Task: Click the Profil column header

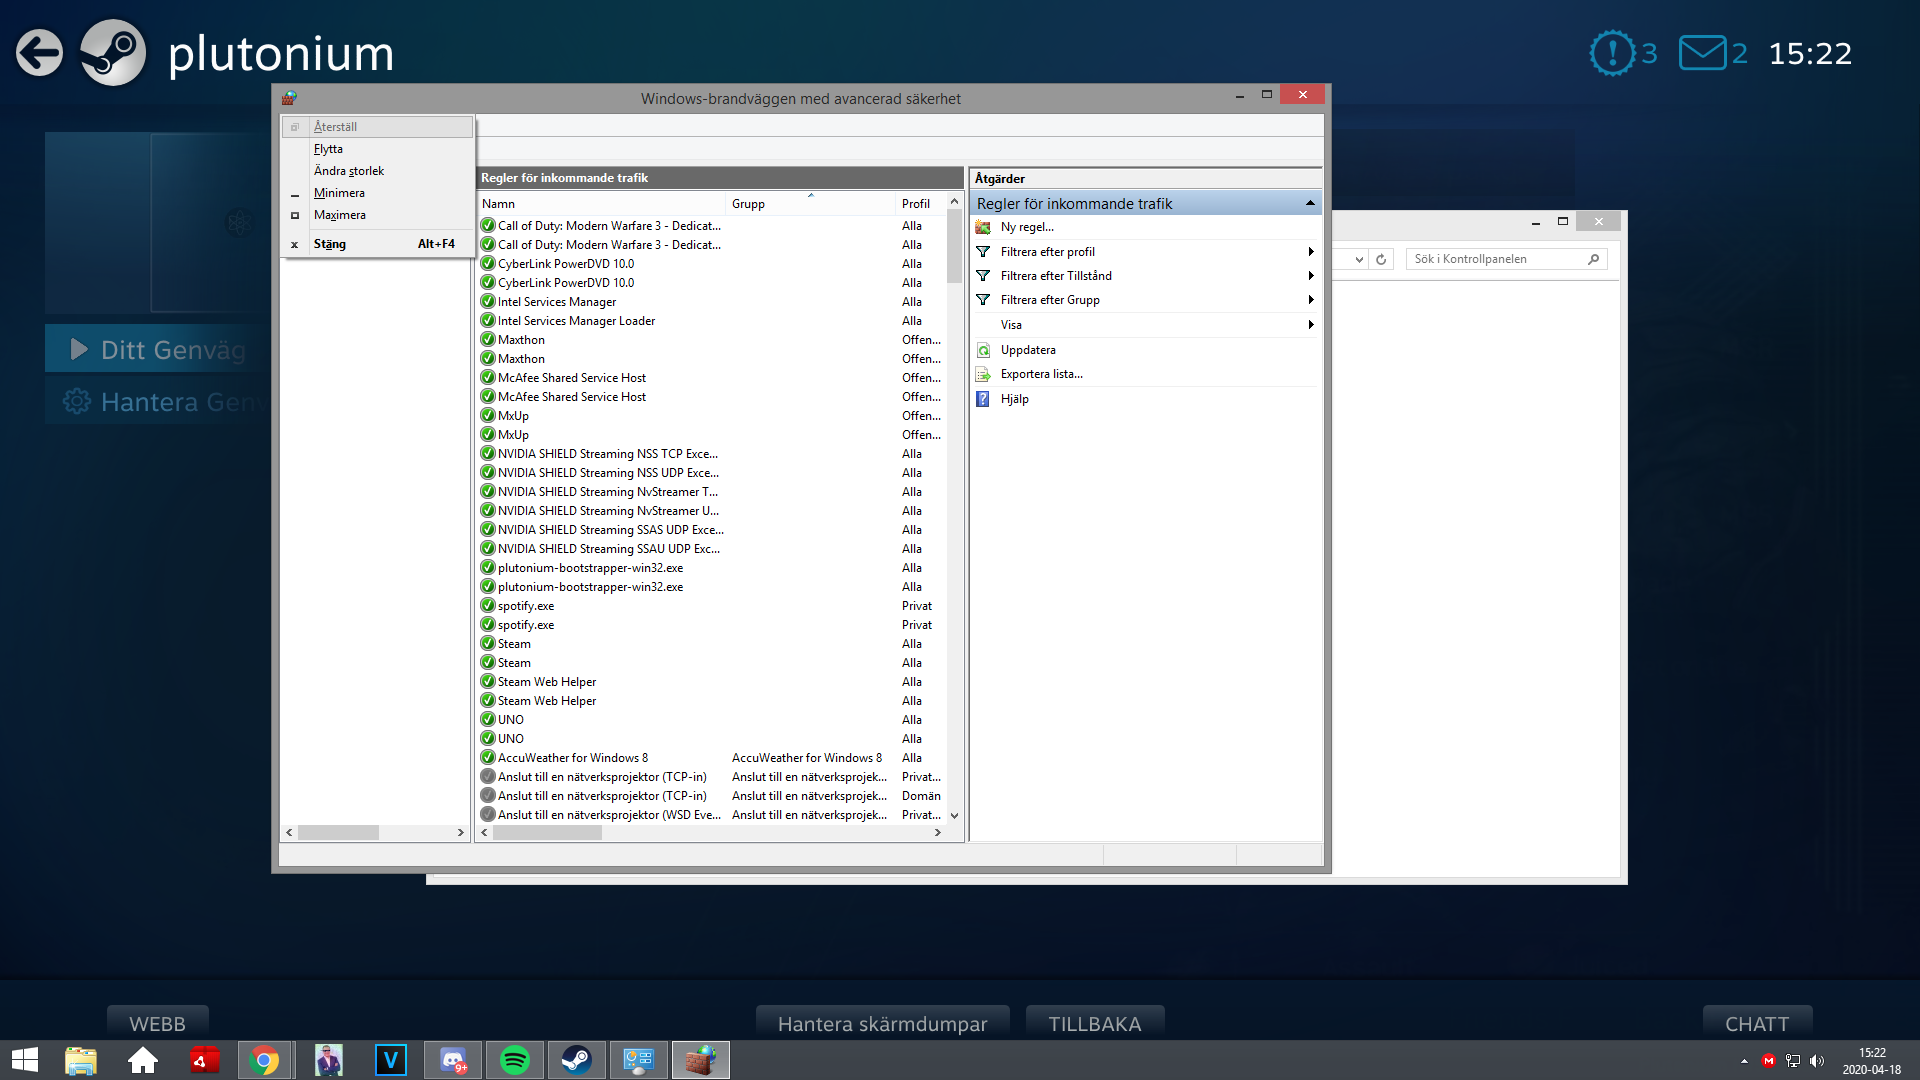Action: pos(921,204)
